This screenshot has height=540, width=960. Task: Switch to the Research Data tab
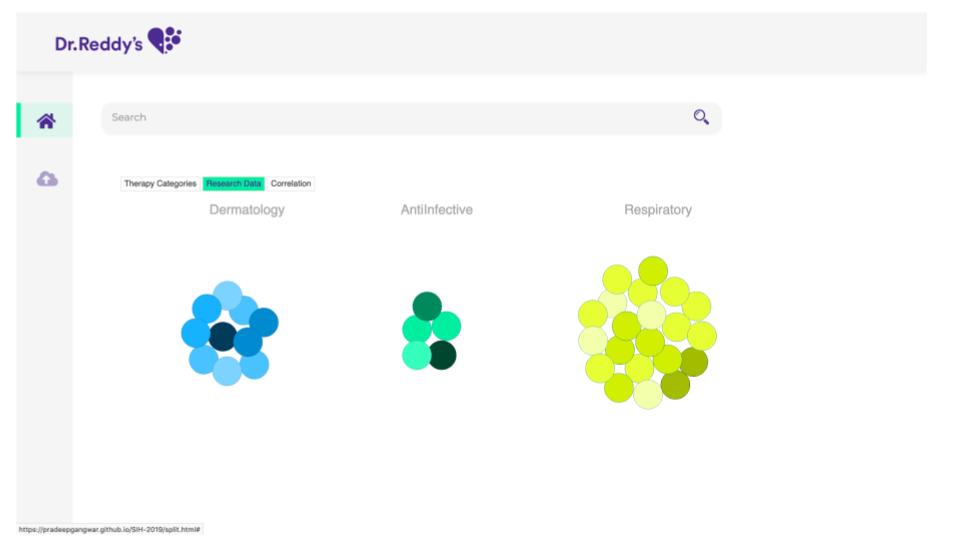click(x=233, y=184)
